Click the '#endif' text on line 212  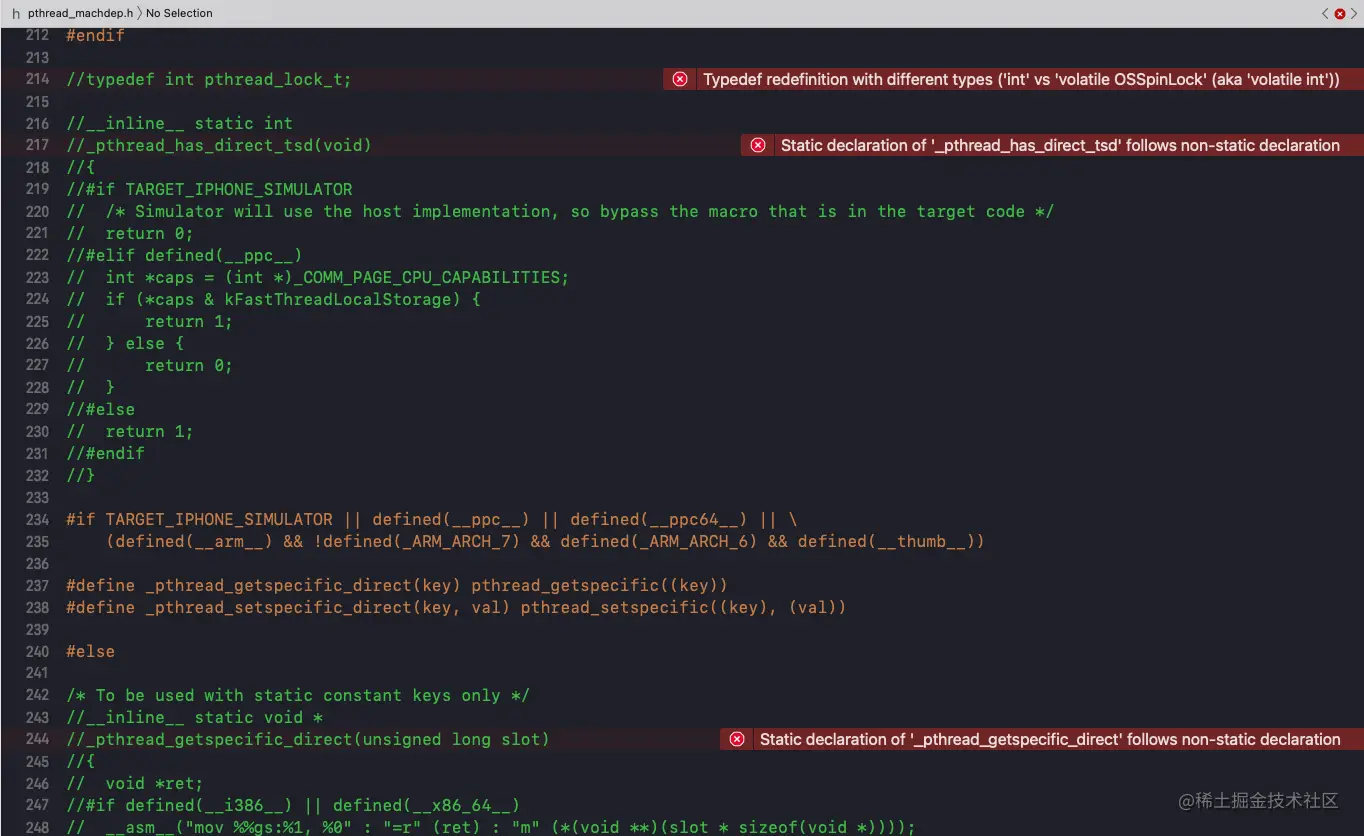96,35
